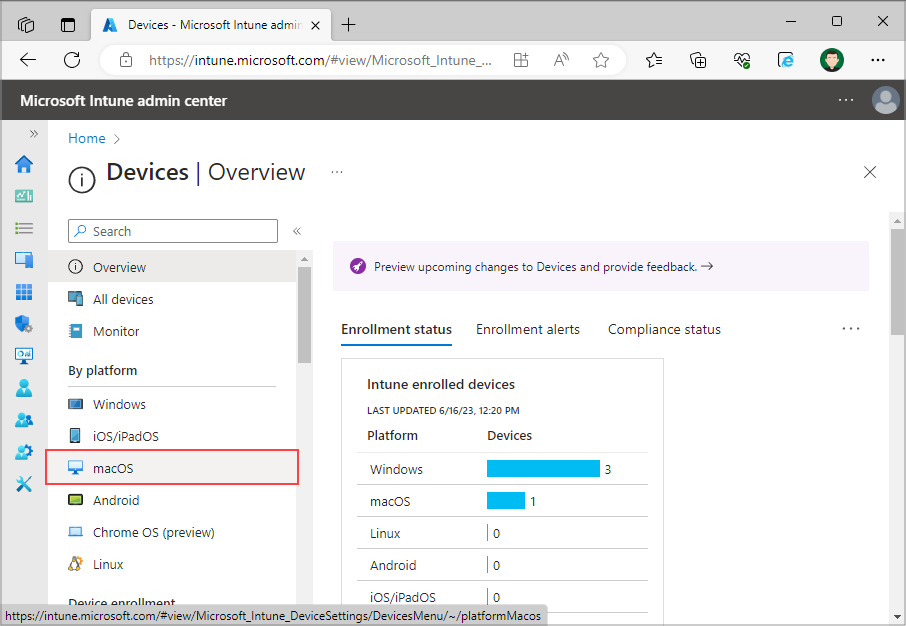The height and width of the screenshot is (626, 906).
Task: Open Intune header more options ellipsis
Action: tap(846, 100)
